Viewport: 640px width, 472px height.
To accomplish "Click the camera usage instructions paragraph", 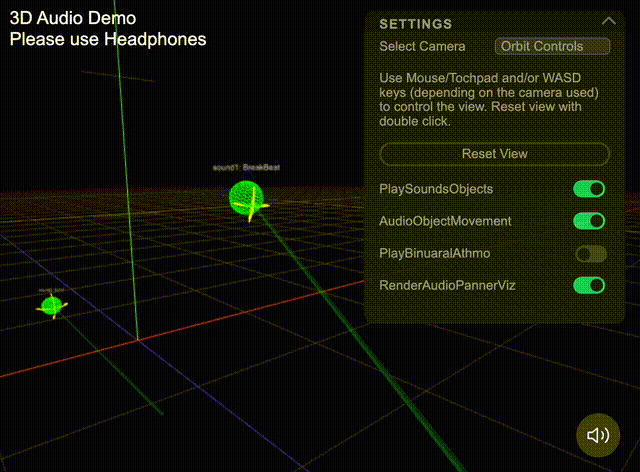I will (x=489, y=99).
